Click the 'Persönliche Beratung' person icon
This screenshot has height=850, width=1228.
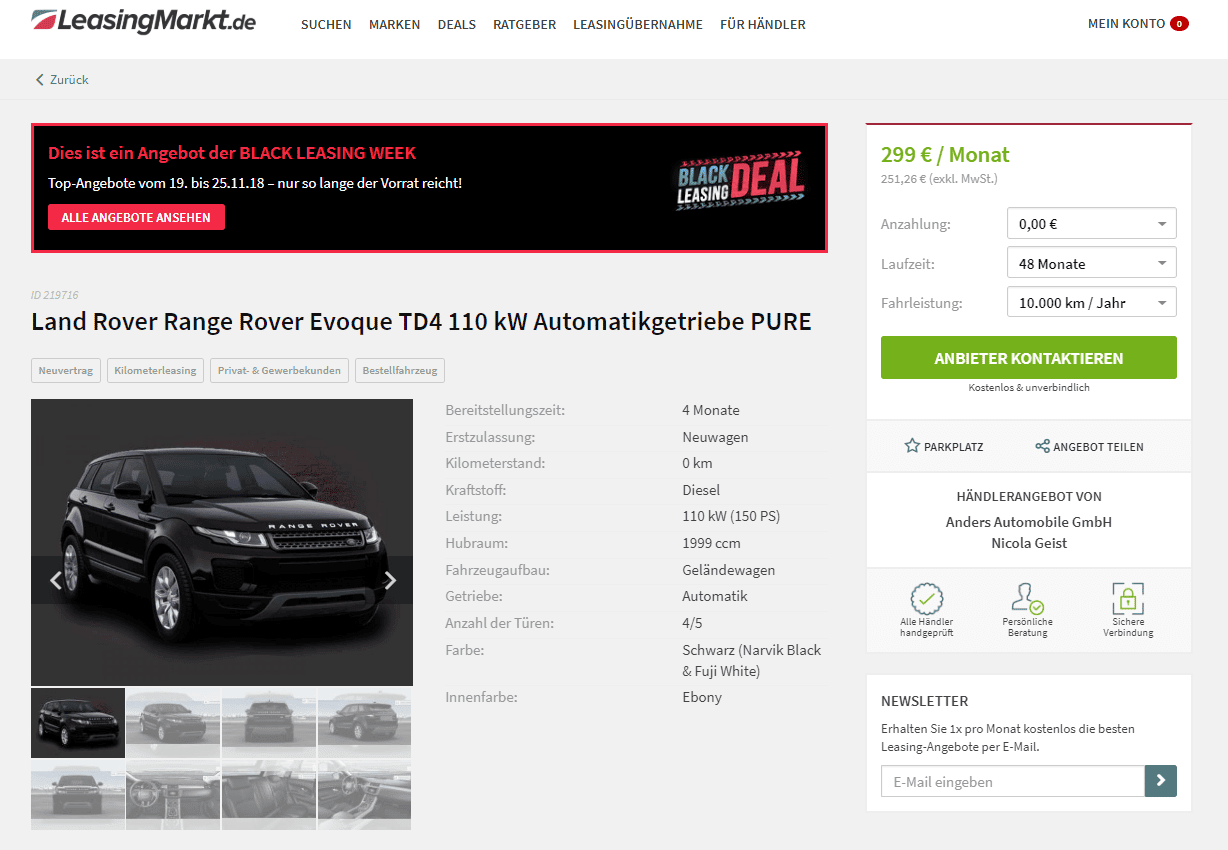[x=1027, y=599]
